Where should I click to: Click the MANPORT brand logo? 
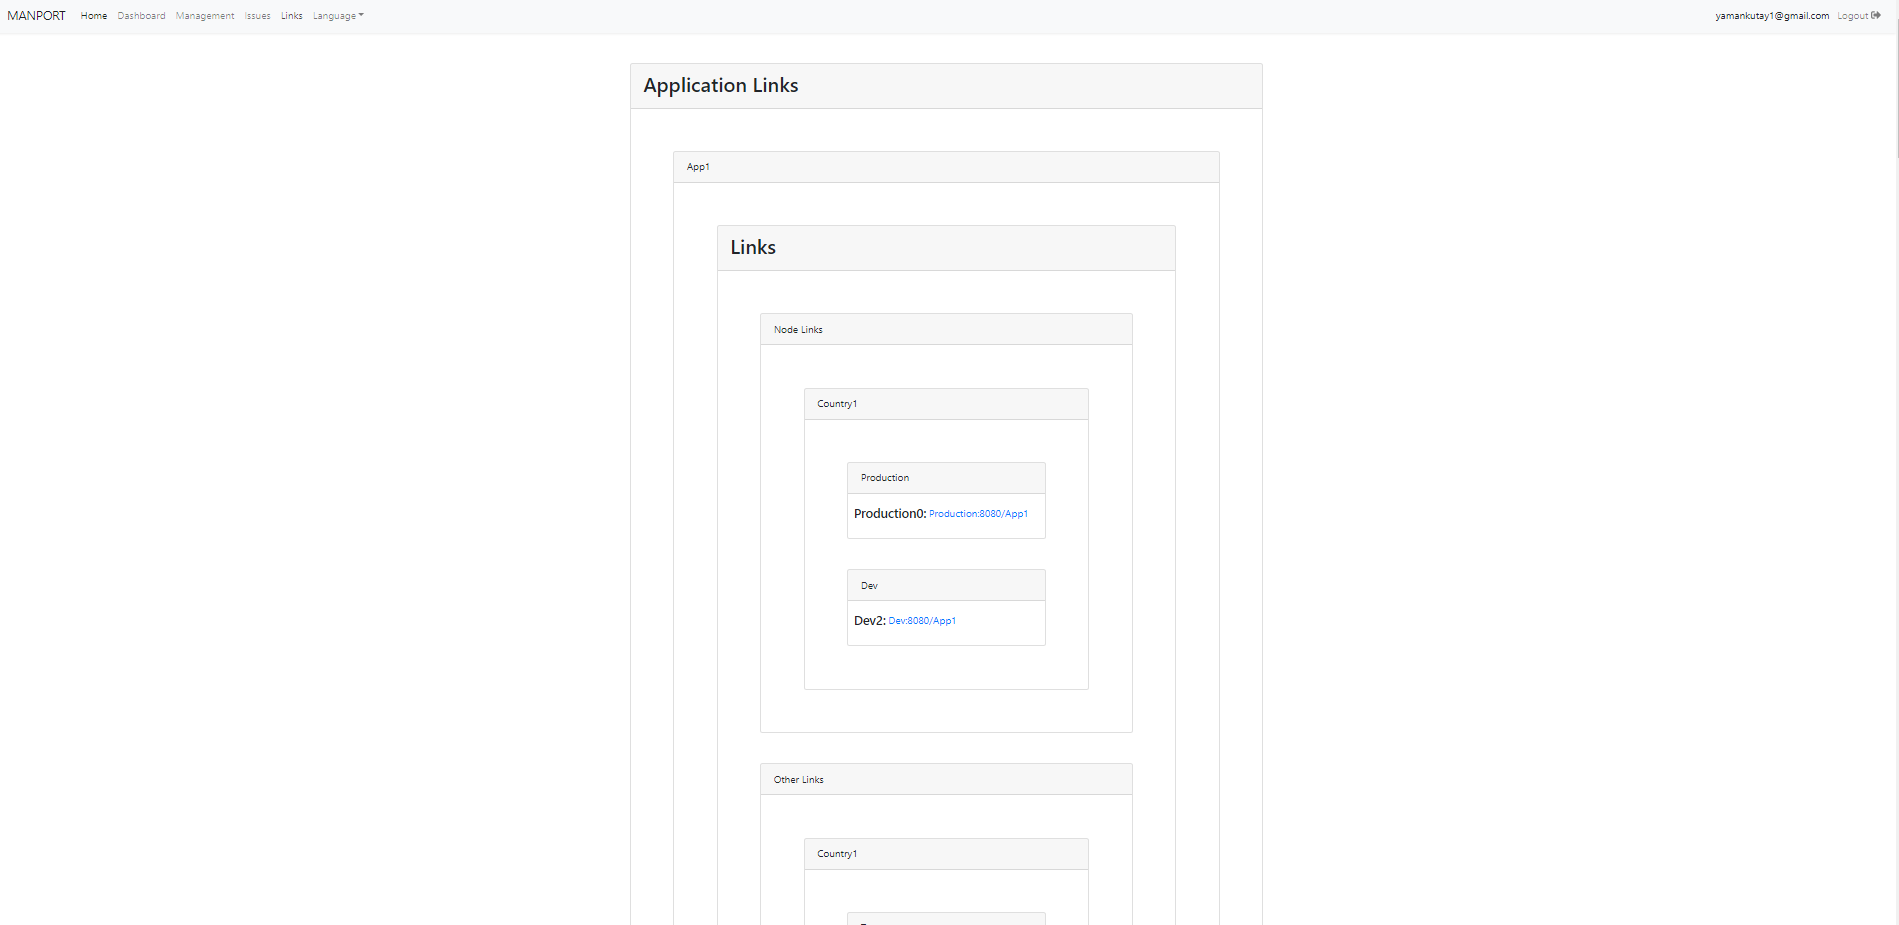click(x=36, y=16)
